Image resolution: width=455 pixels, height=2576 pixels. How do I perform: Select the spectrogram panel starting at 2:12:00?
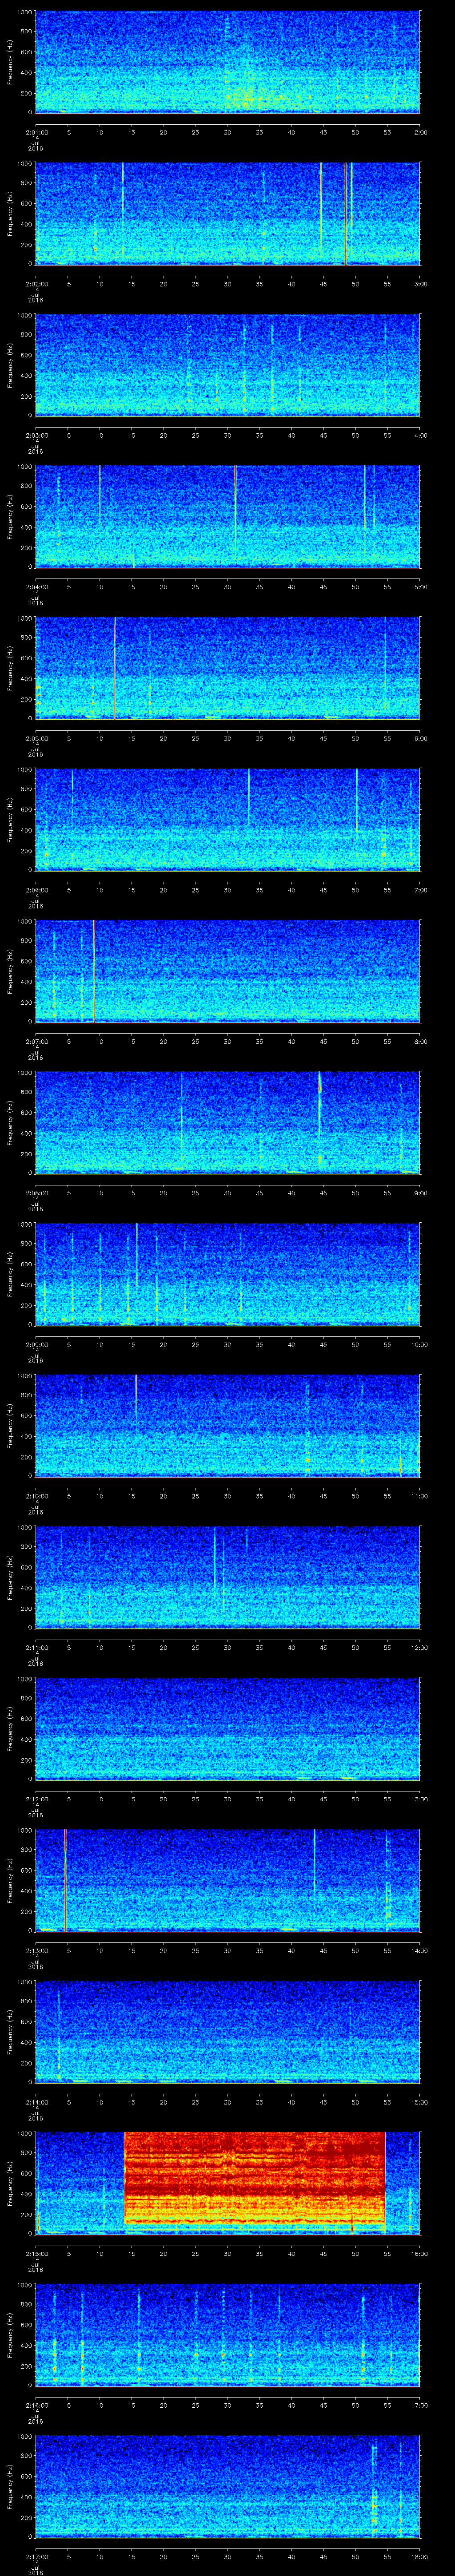point(227,1728)
